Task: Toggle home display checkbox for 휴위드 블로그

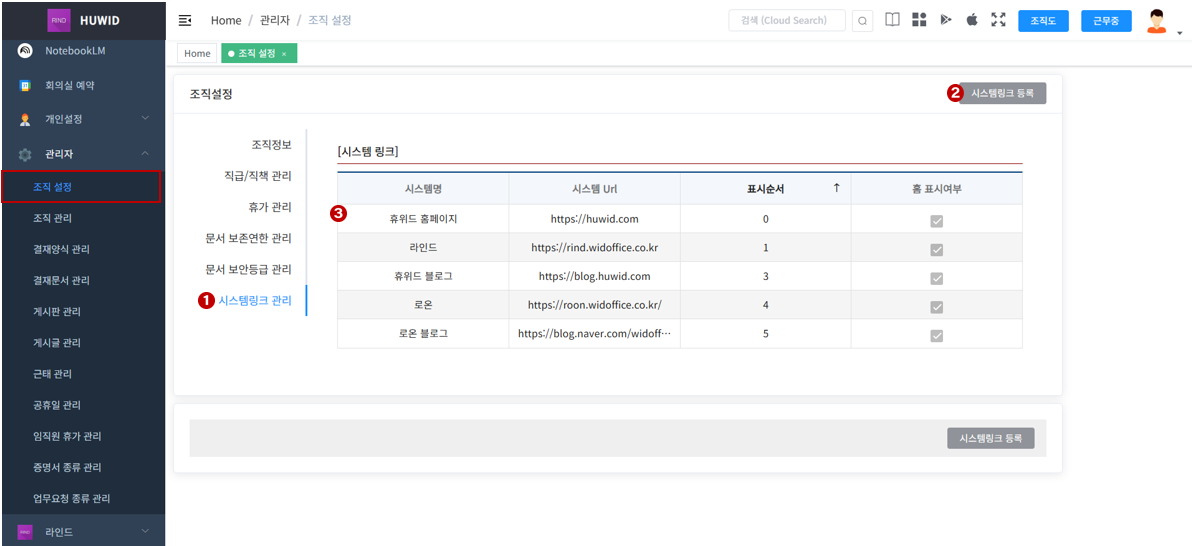Action: tap(936, 278)
